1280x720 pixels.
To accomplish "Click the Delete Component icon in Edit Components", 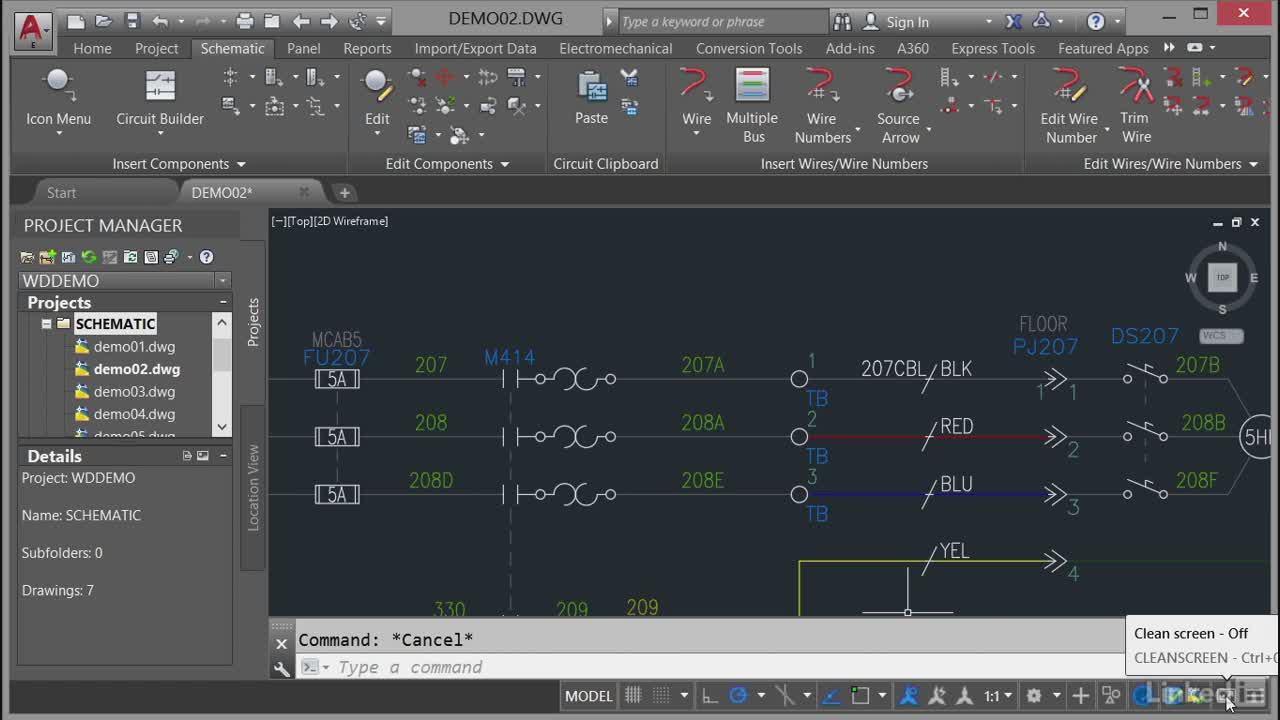I will pyautogui.click(x=418, y=77).
